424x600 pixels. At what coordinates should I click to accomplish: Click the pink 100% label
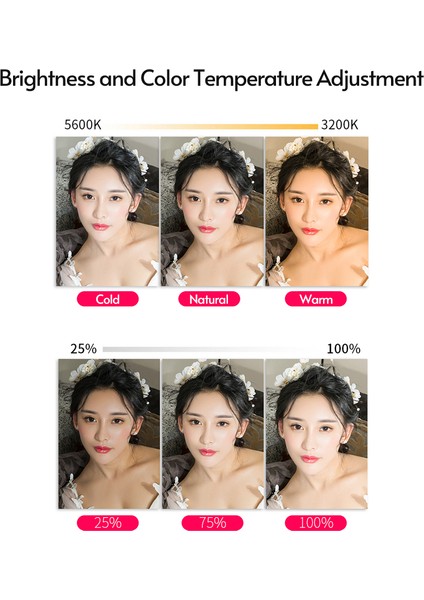tap(316, 523)
